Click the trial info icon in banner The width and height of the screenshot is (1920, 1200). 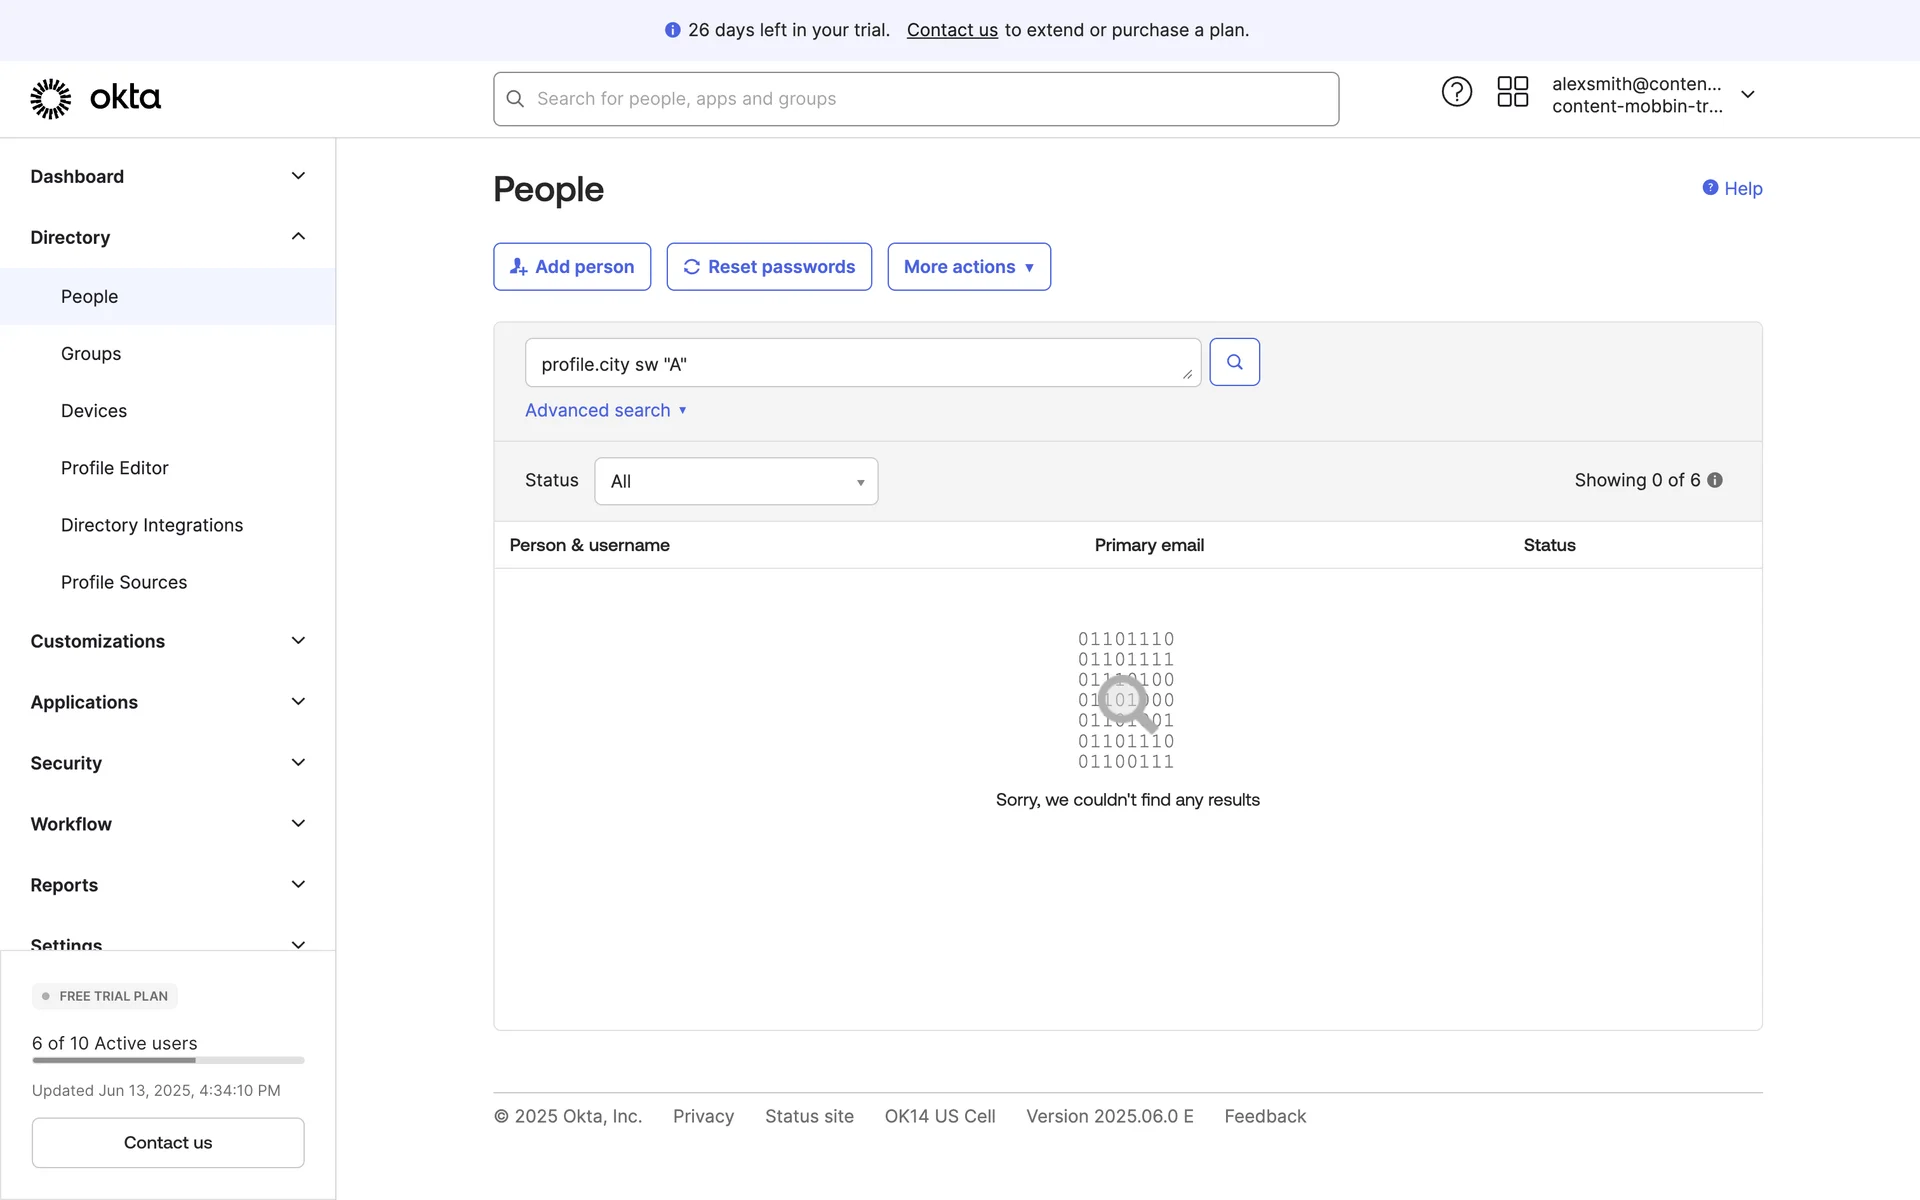pos(672,30)
